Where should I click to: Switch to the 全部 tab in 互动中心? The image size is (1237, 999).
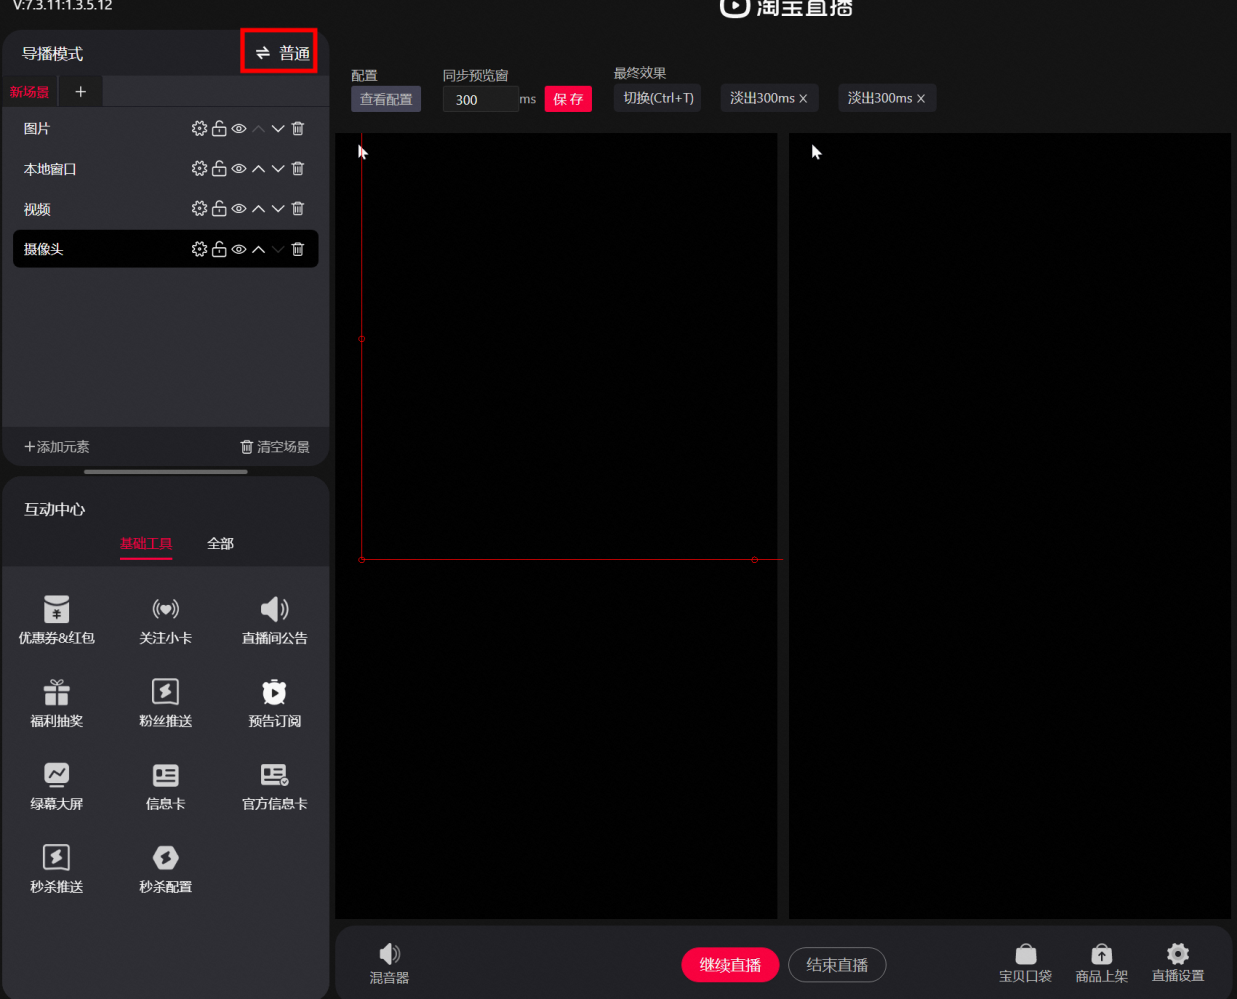221,544
